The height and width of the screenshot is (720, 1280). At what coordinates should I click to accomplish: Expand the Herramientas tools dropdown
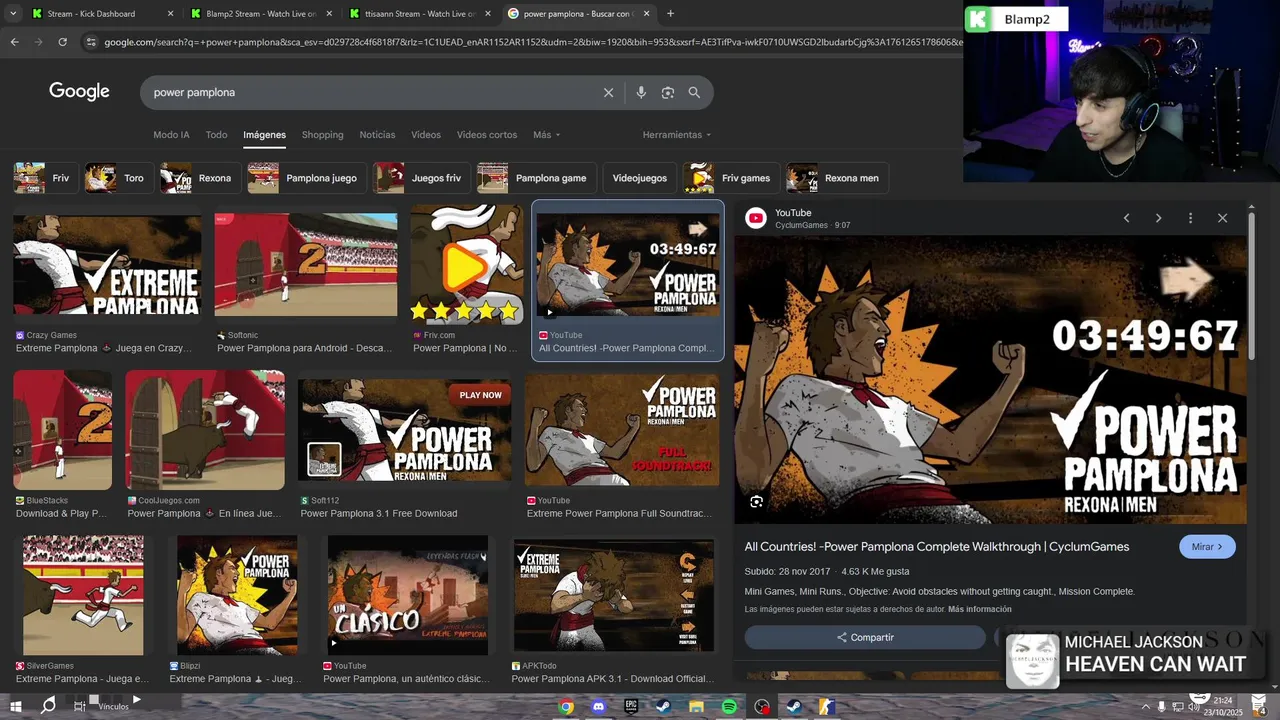point(677,135)
